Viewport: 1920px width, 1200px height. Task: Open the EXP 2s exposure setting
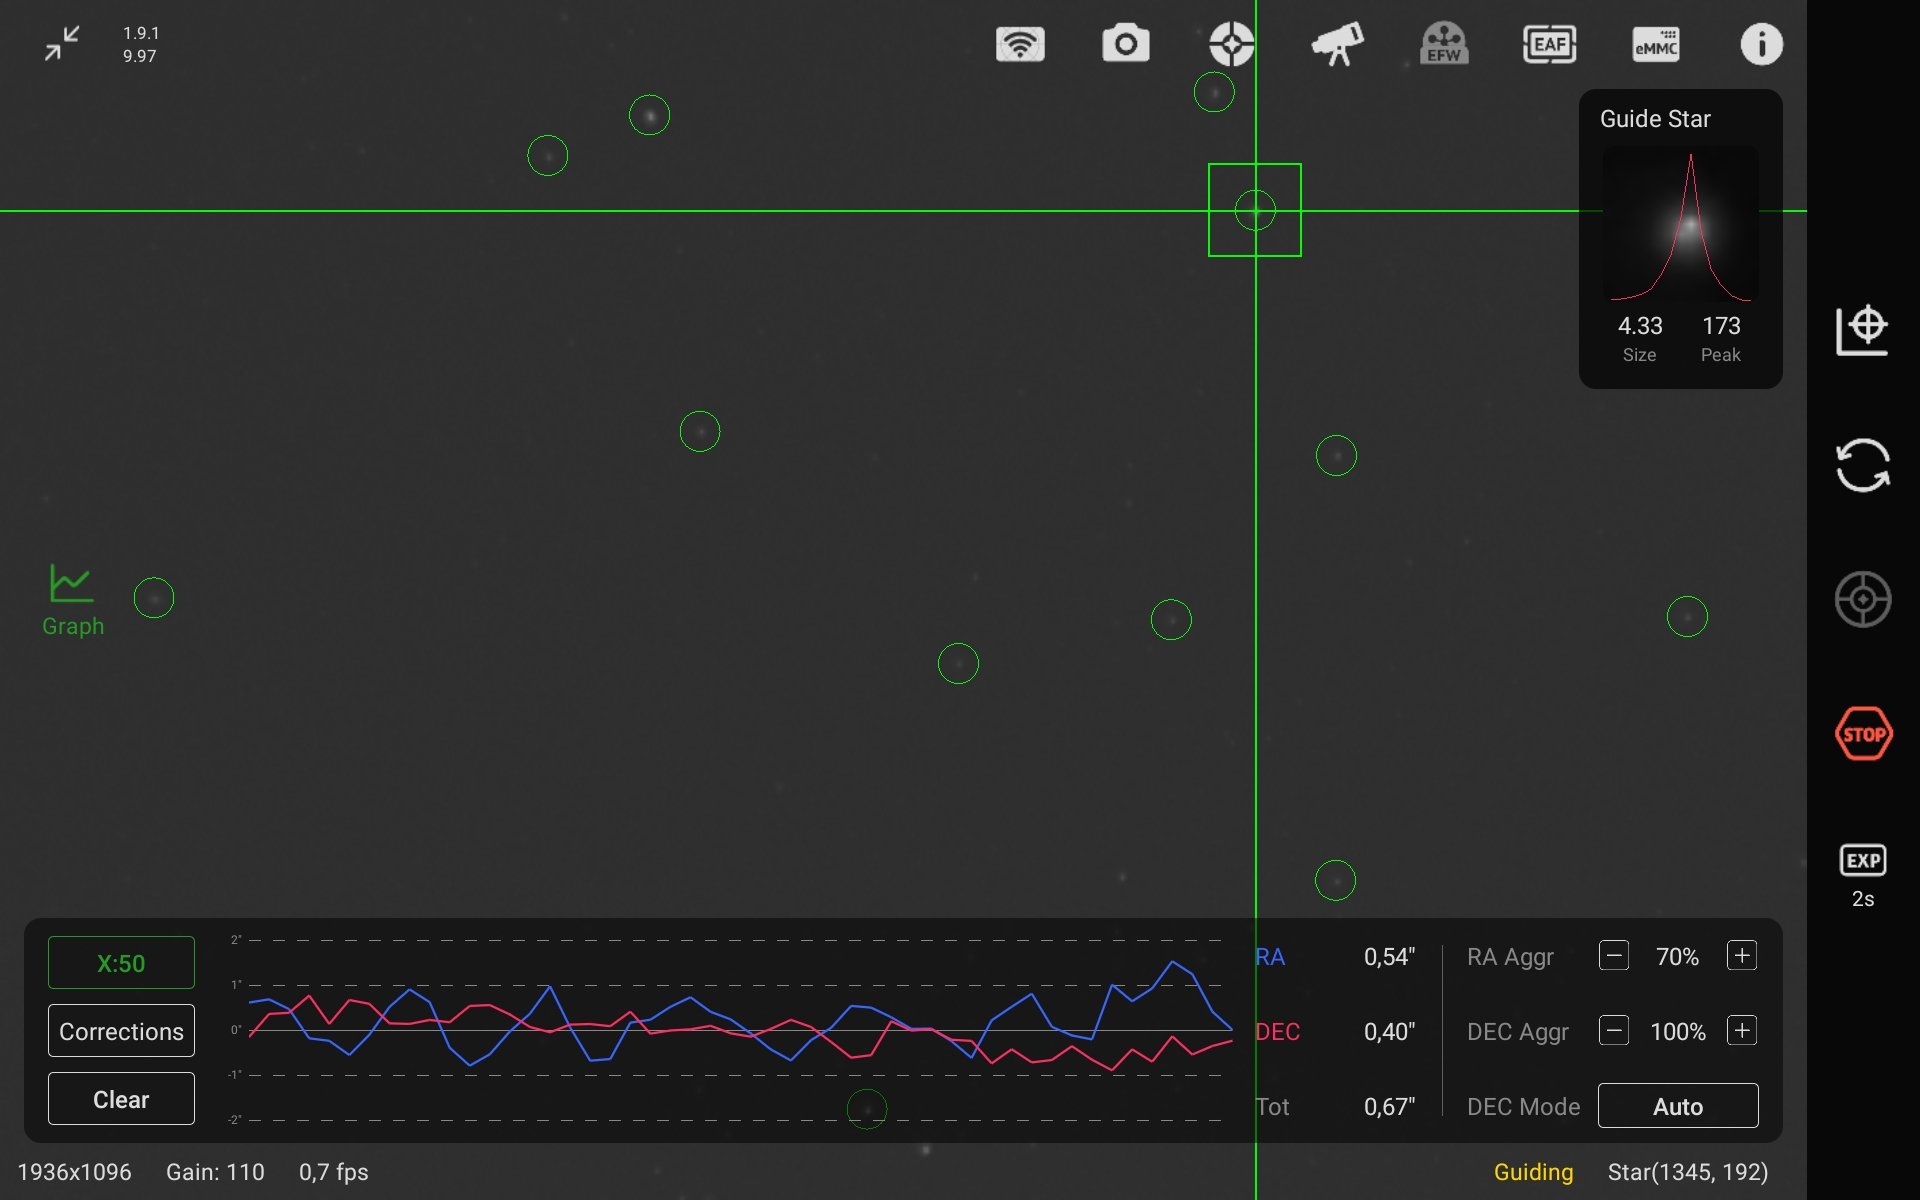tap(1862, 876)
